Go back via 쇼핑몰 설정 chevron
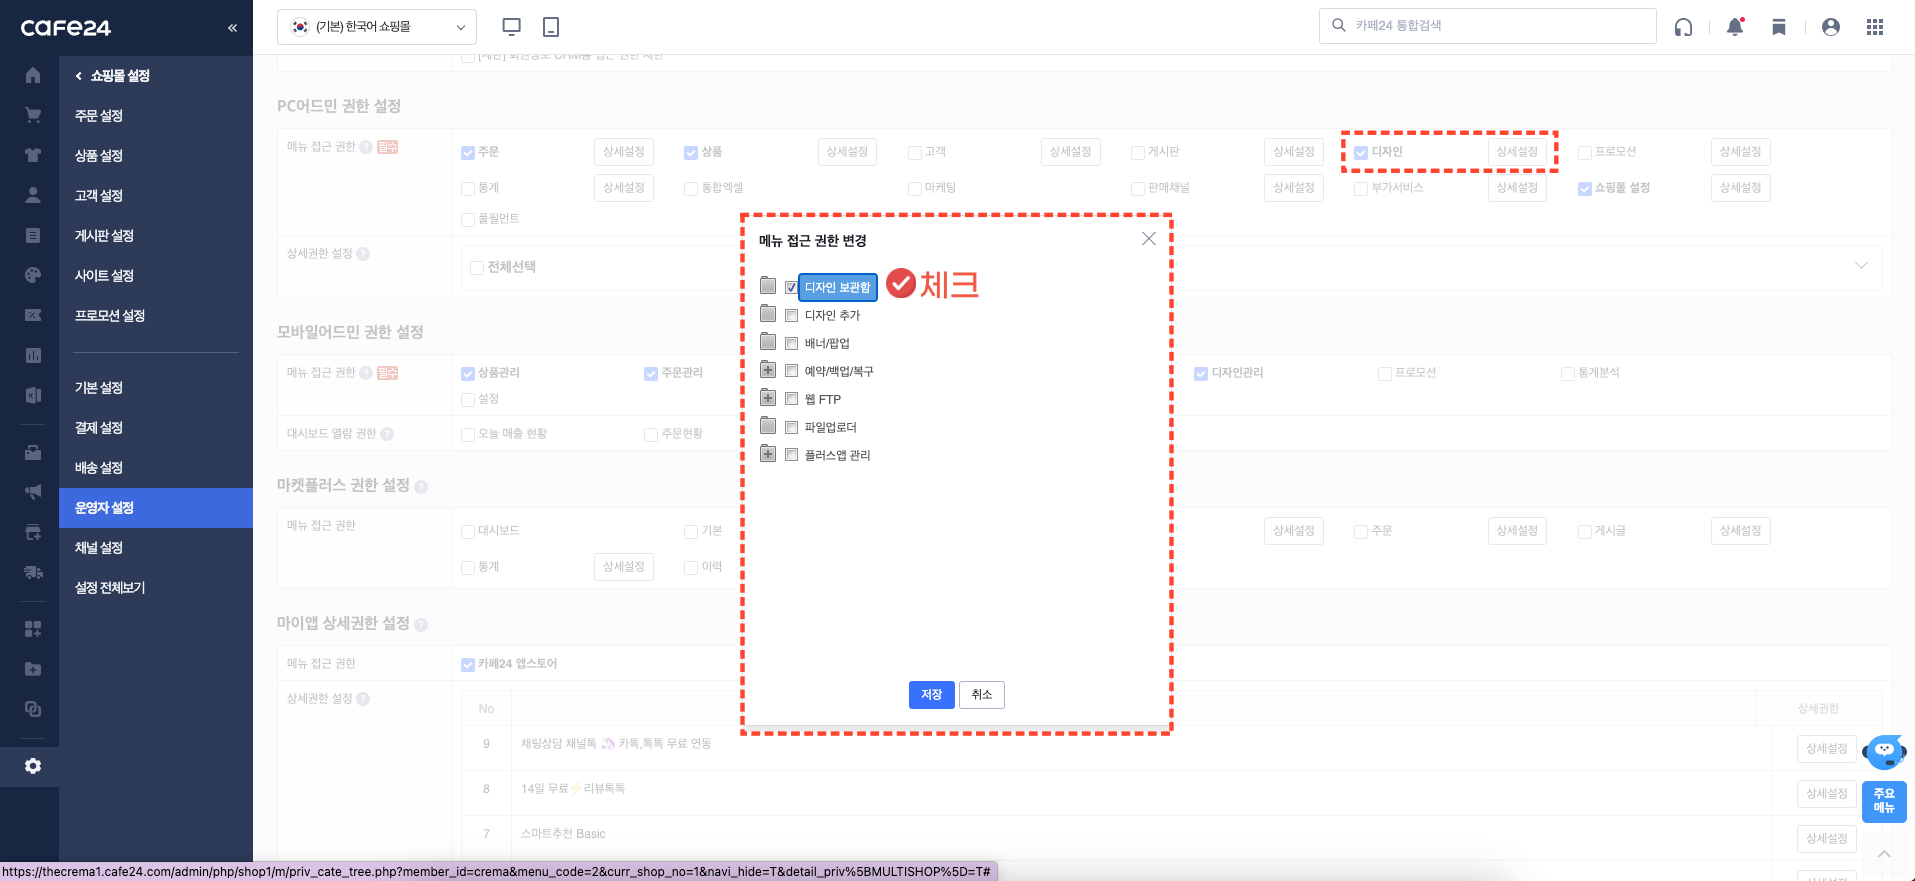Screen dimensions: 1915x881 point(79,76)
